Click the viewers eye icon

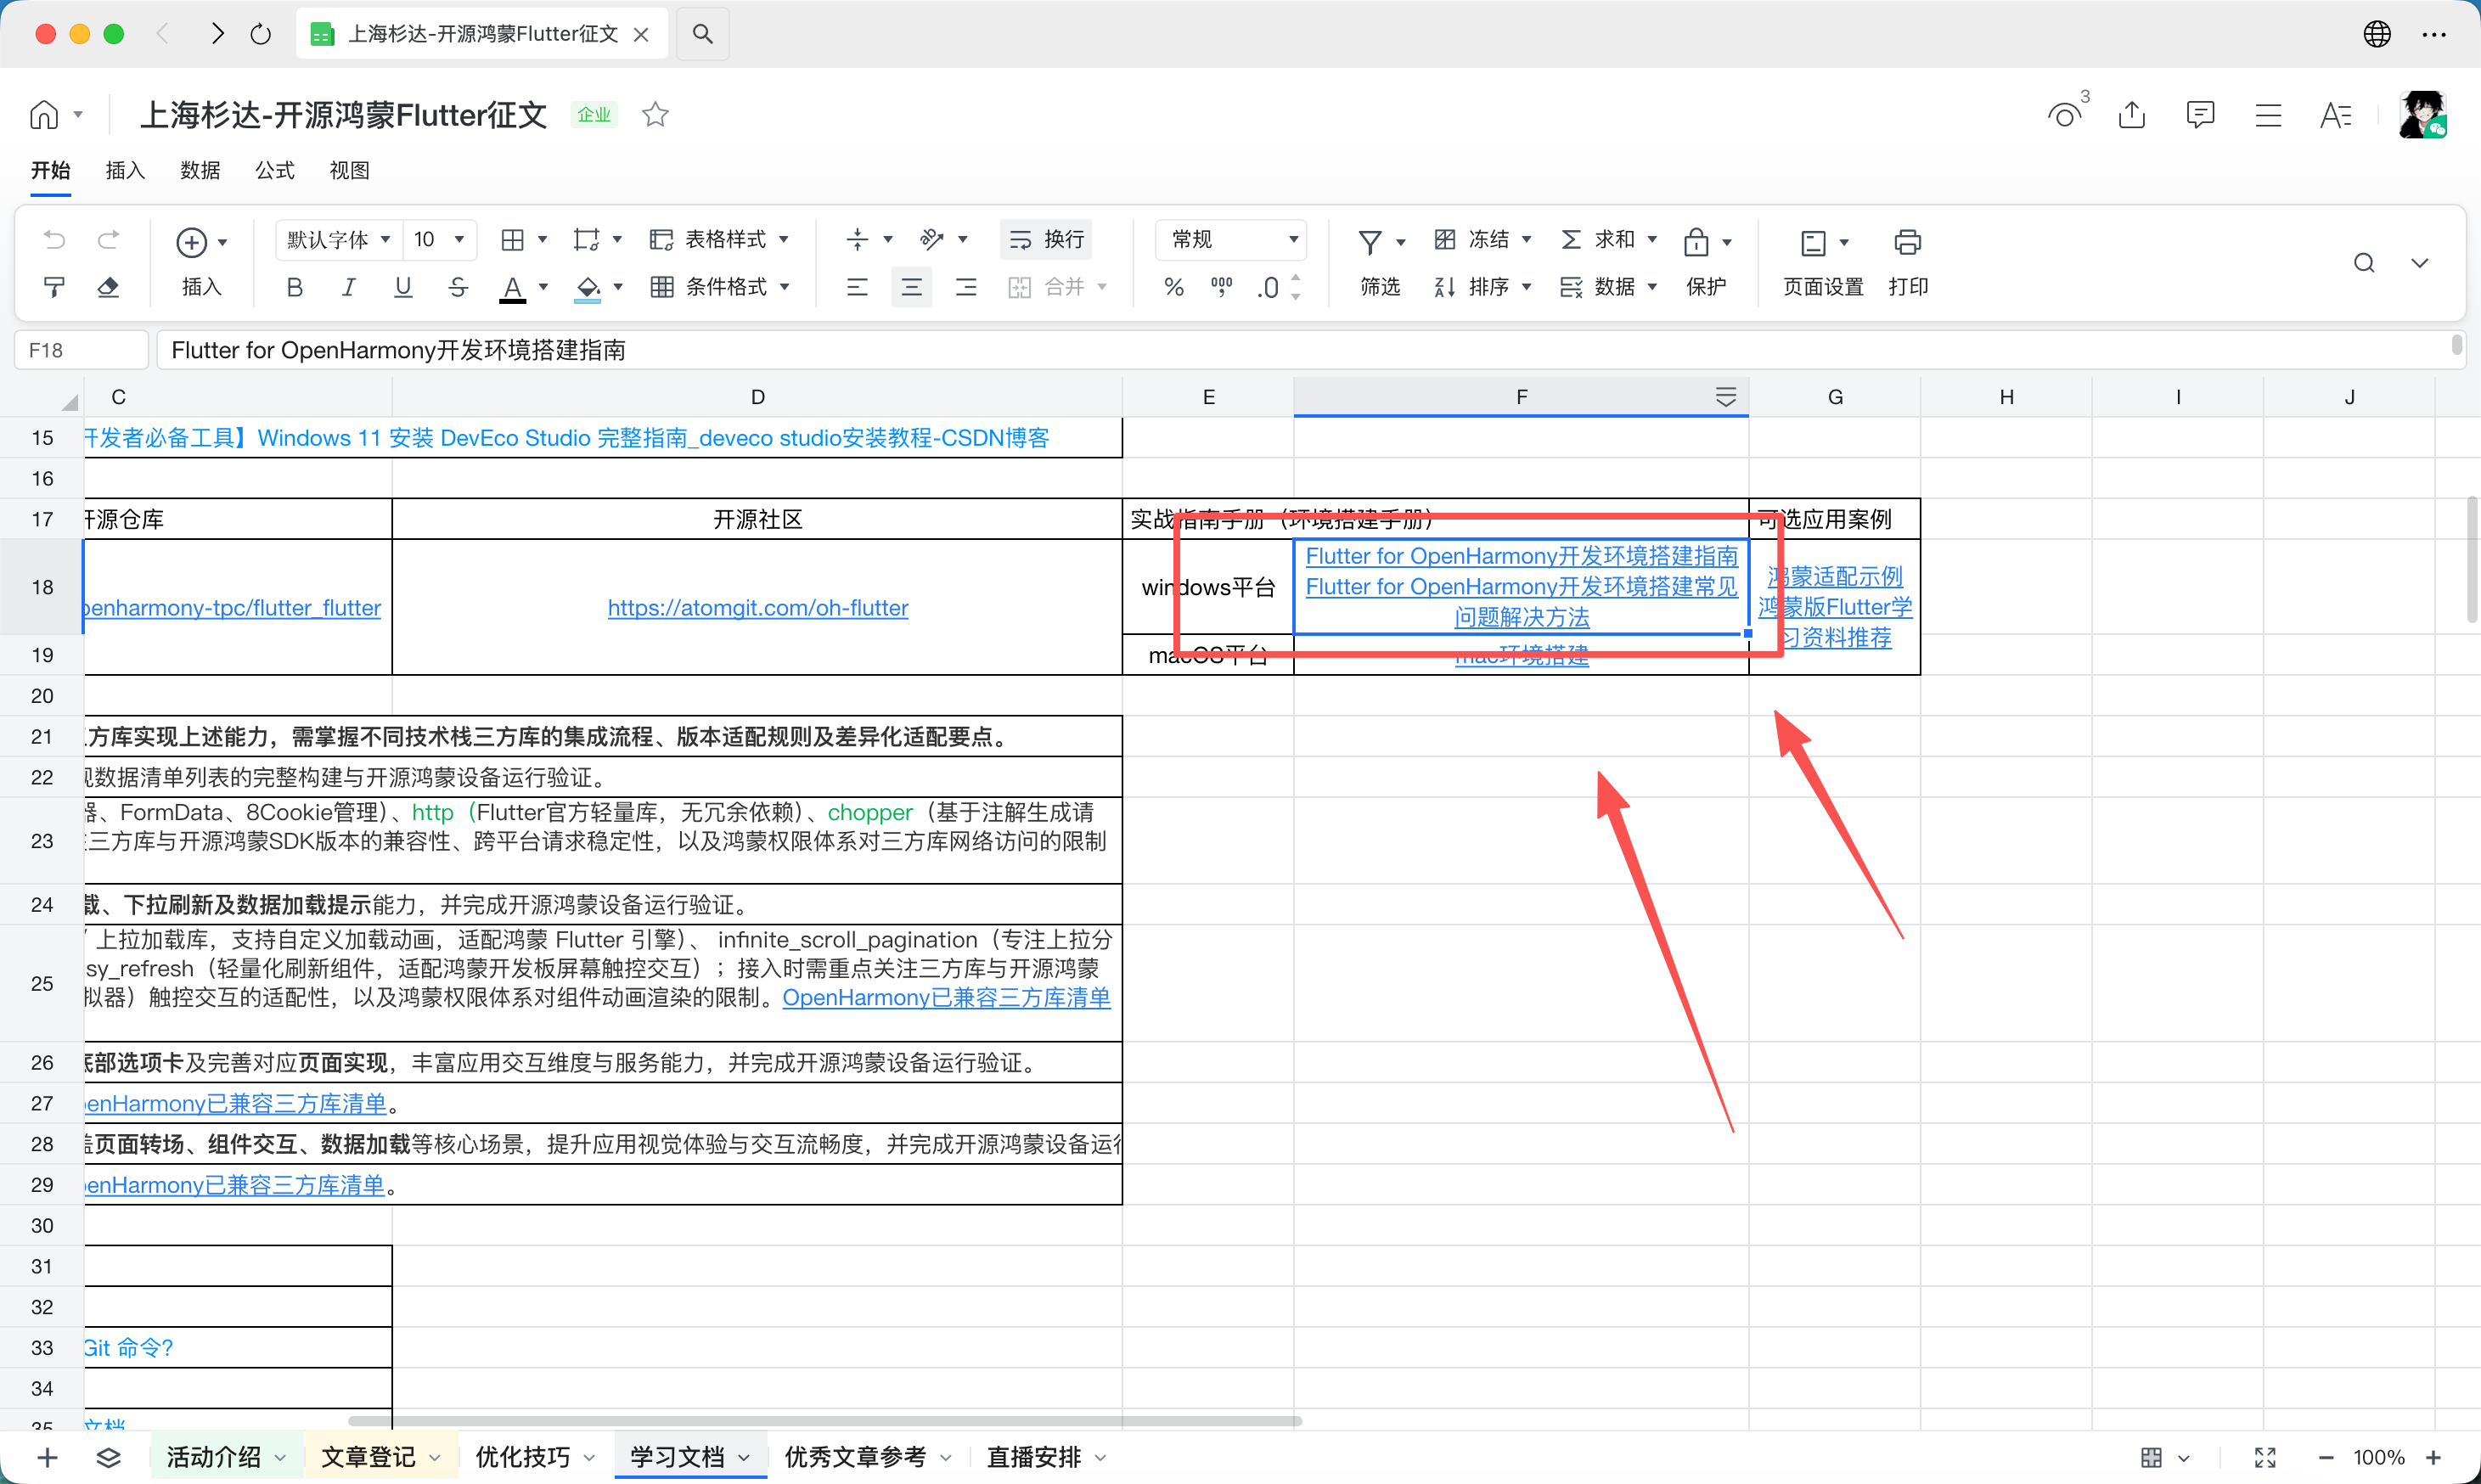click(x=2064, y=115)
